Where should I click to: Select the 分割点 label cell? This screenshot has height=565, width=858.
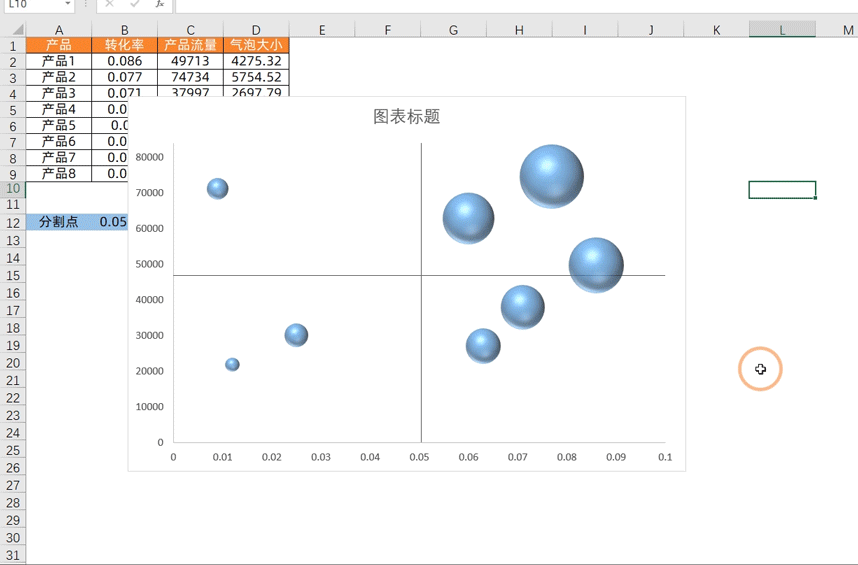pyautogui.click(x=59, y=222)
